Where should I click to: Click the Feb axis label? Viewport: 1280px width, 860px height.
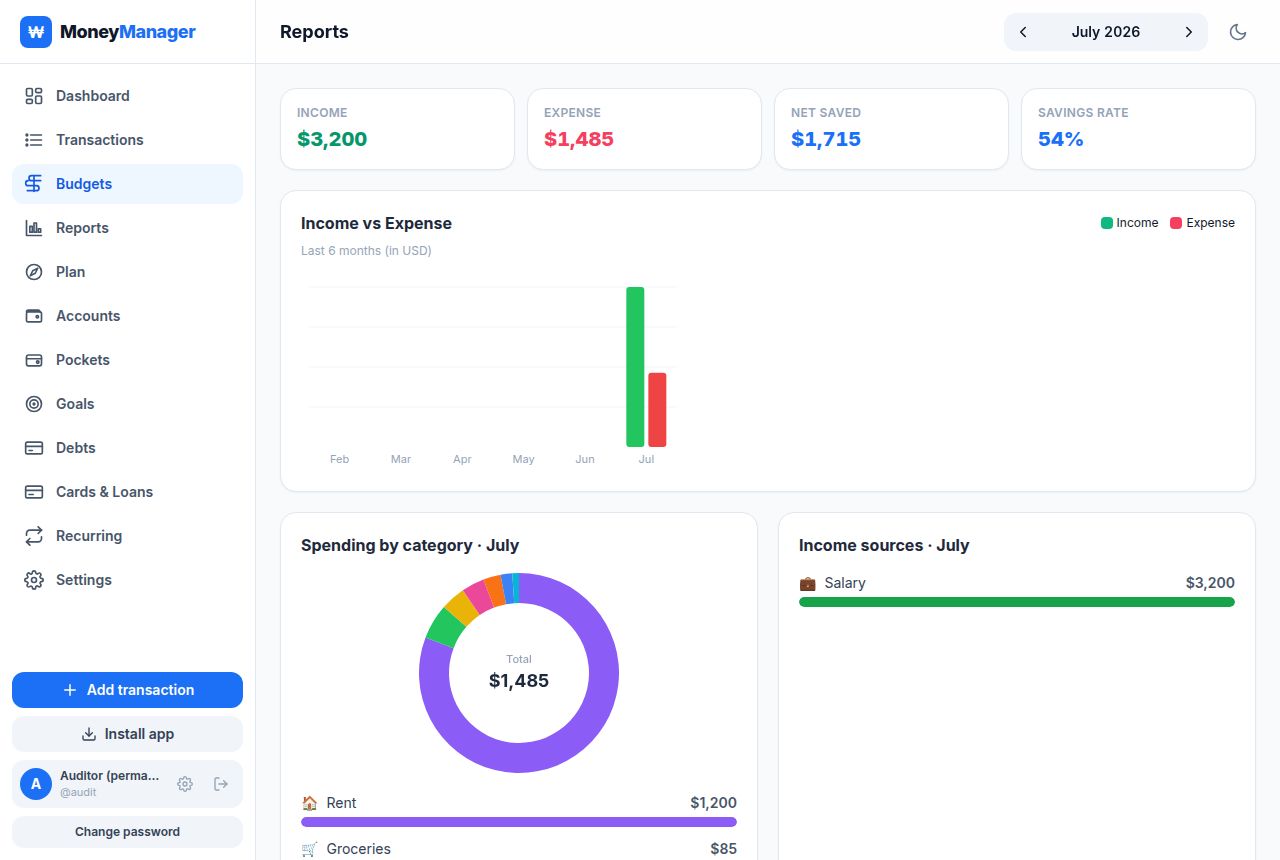click(x=340, y=459)
